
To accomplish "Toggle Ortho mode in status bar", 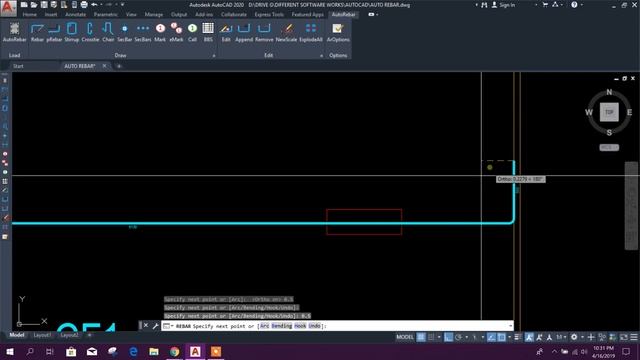I will tap(448, 337).
